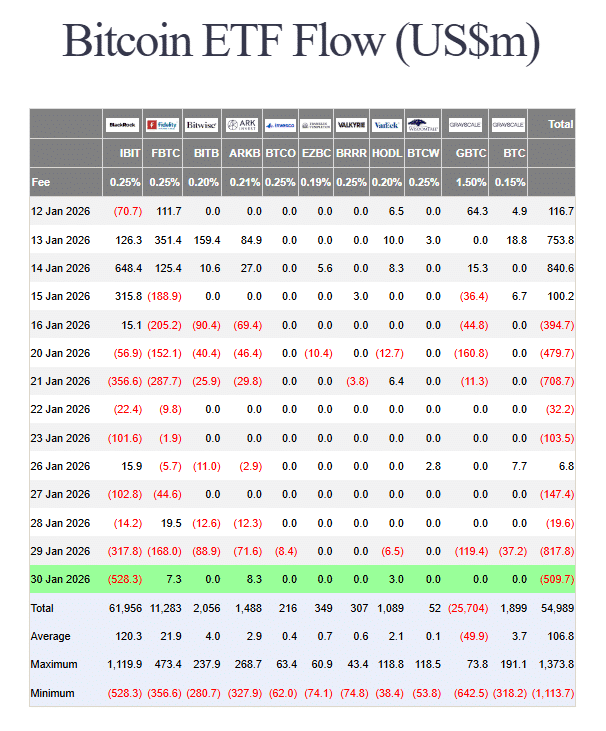Click the Bitwise logo above BITB
Viewport: 606px width, 731px height.
point(203,125)
